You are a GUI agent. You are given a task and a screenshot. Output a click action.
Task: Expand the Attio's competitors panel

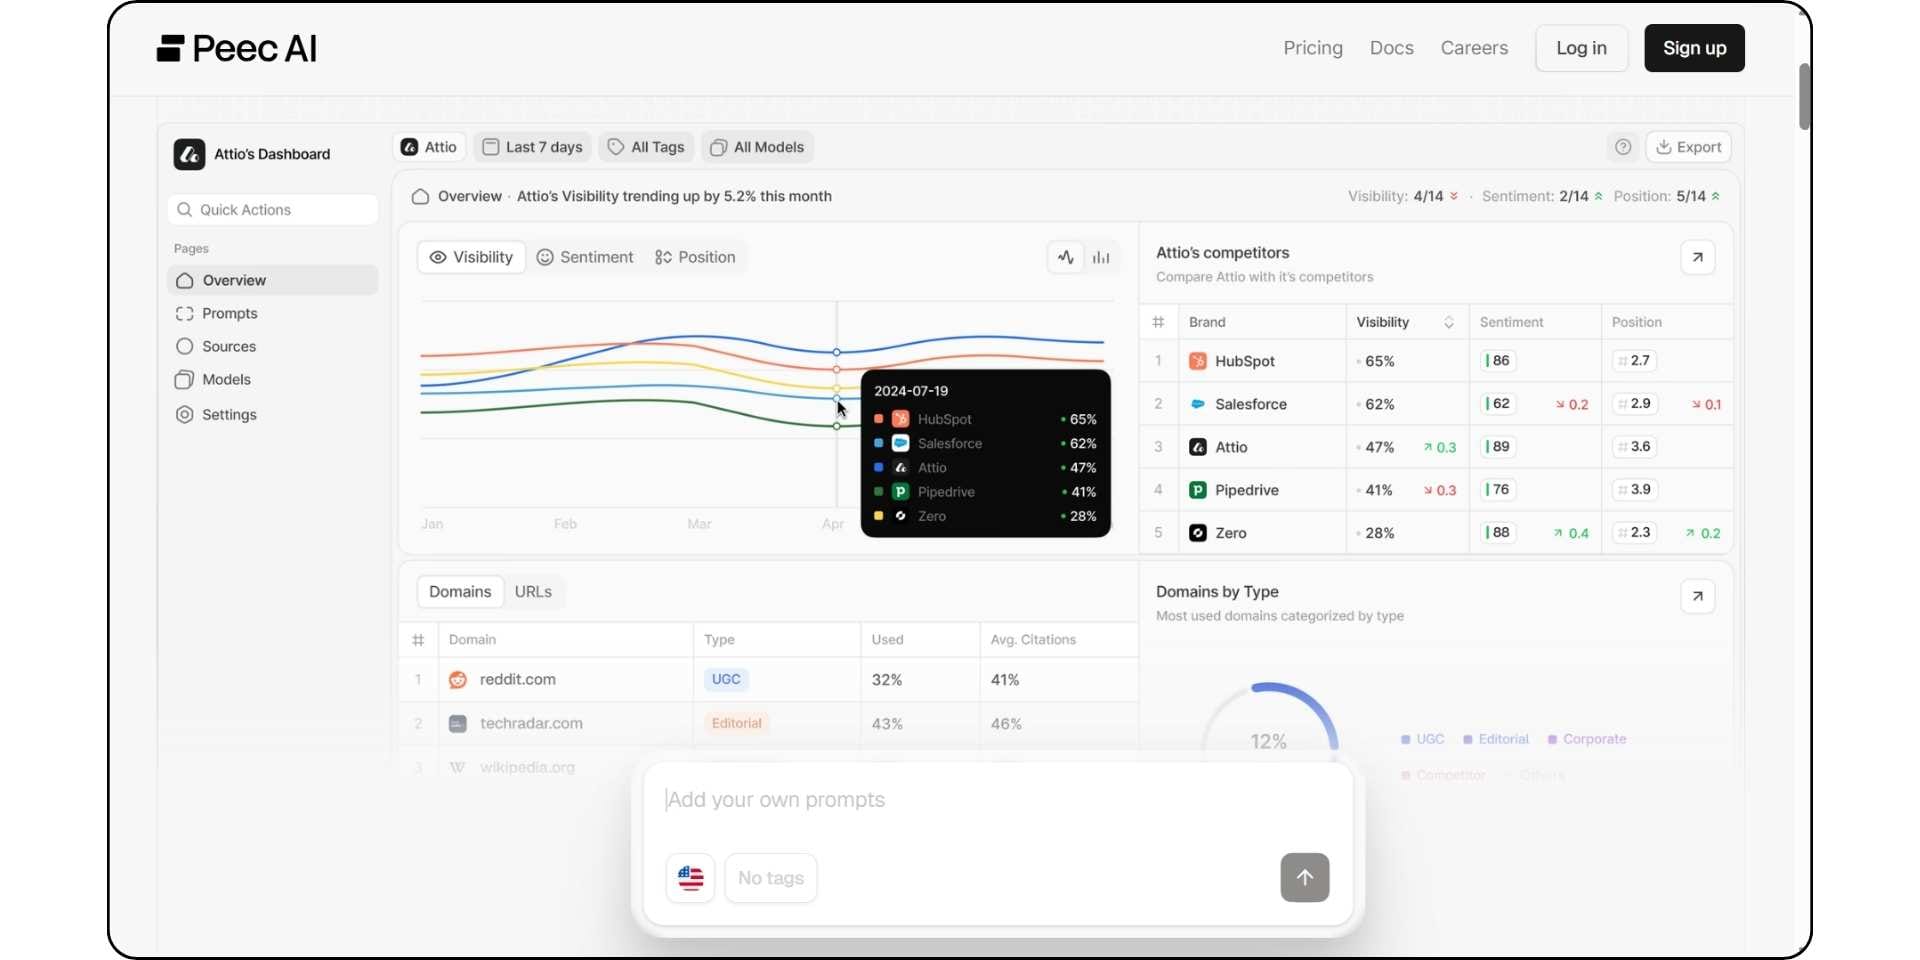point(1697,257)
